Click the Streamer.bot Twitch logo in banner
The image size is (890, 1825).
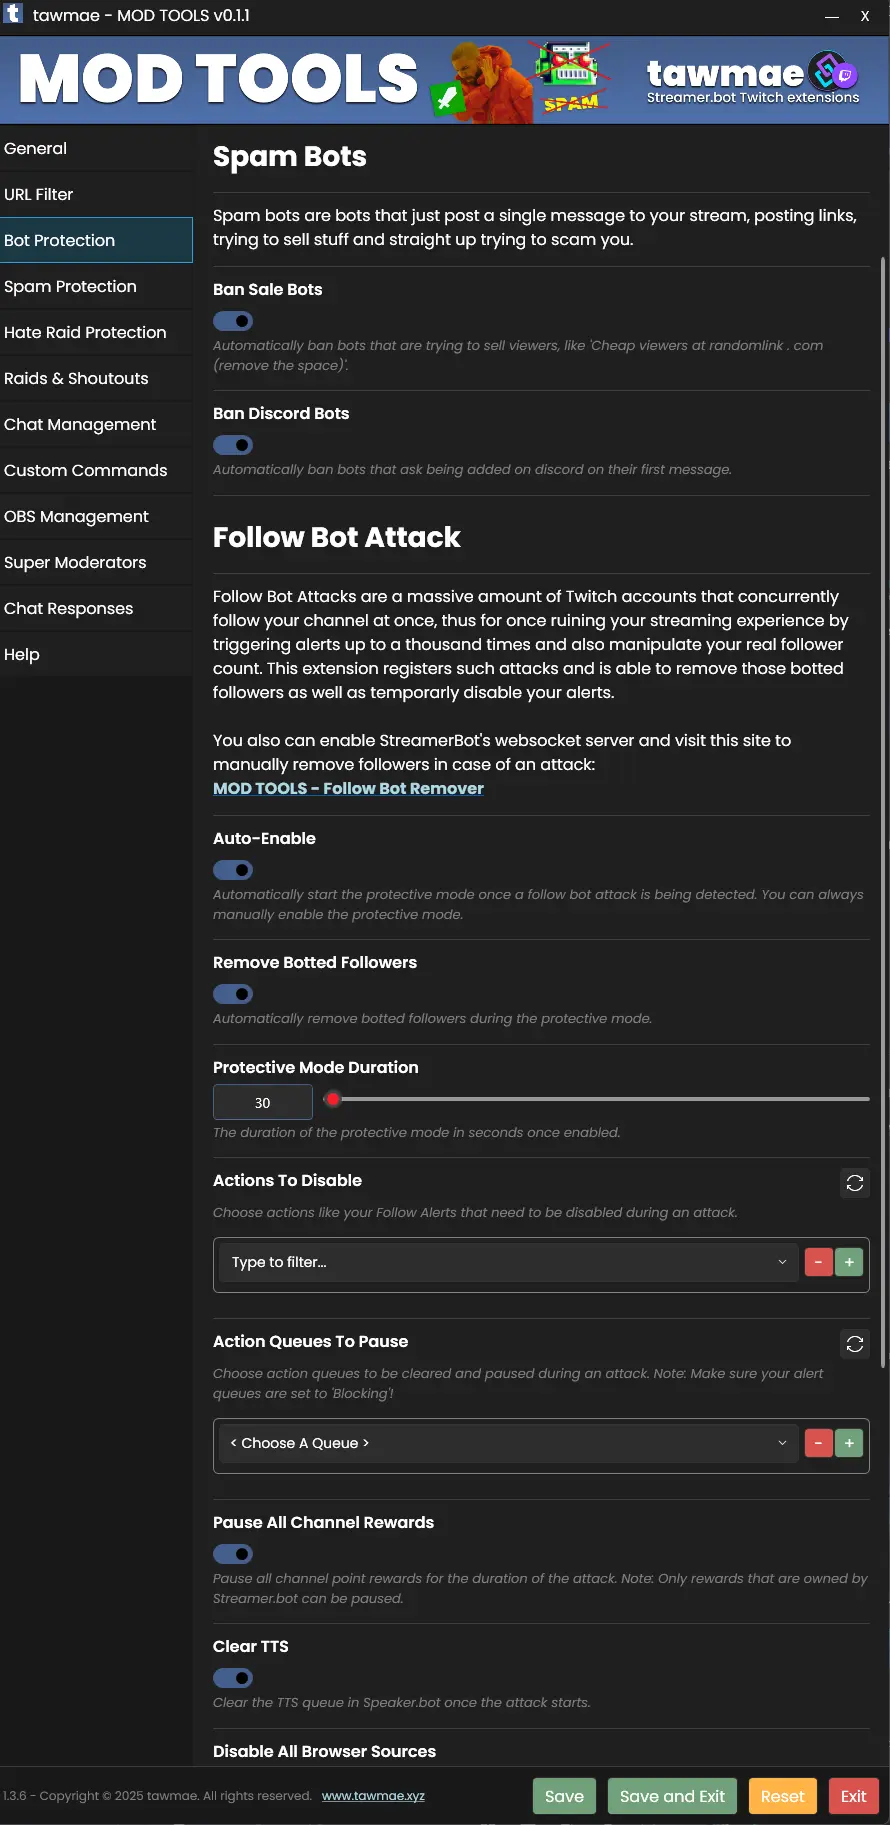[833, 72]
